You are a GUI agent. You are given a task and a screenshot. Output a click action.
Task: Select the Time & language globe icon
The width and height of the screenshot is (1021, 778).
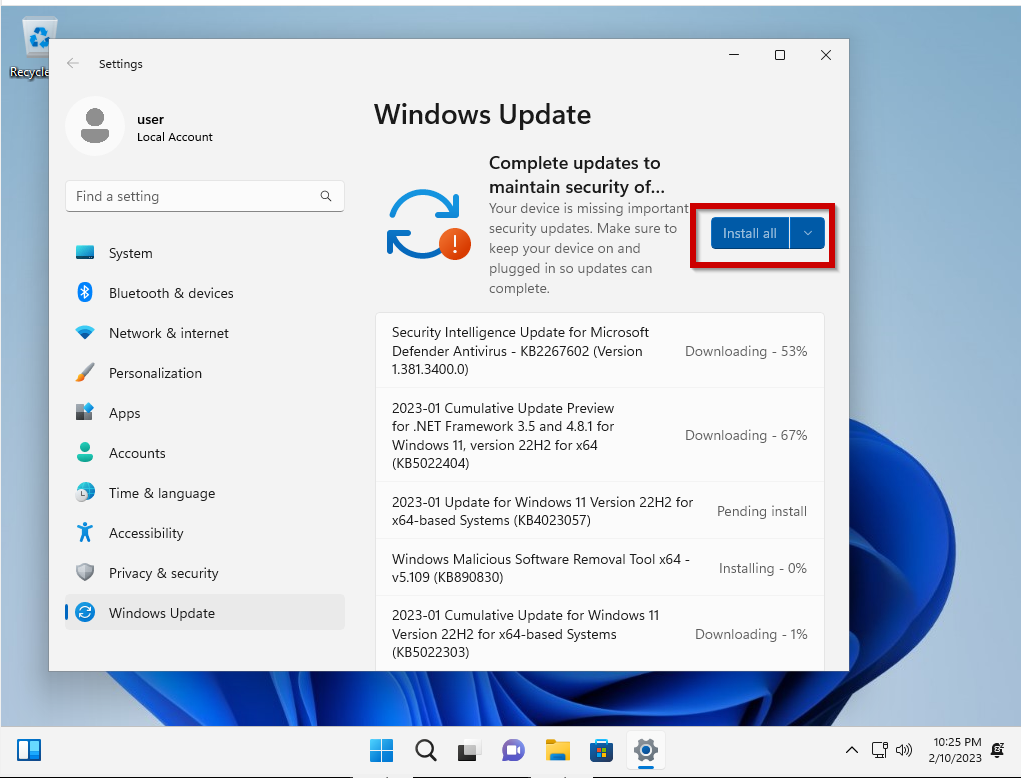(x=85, y=492)
